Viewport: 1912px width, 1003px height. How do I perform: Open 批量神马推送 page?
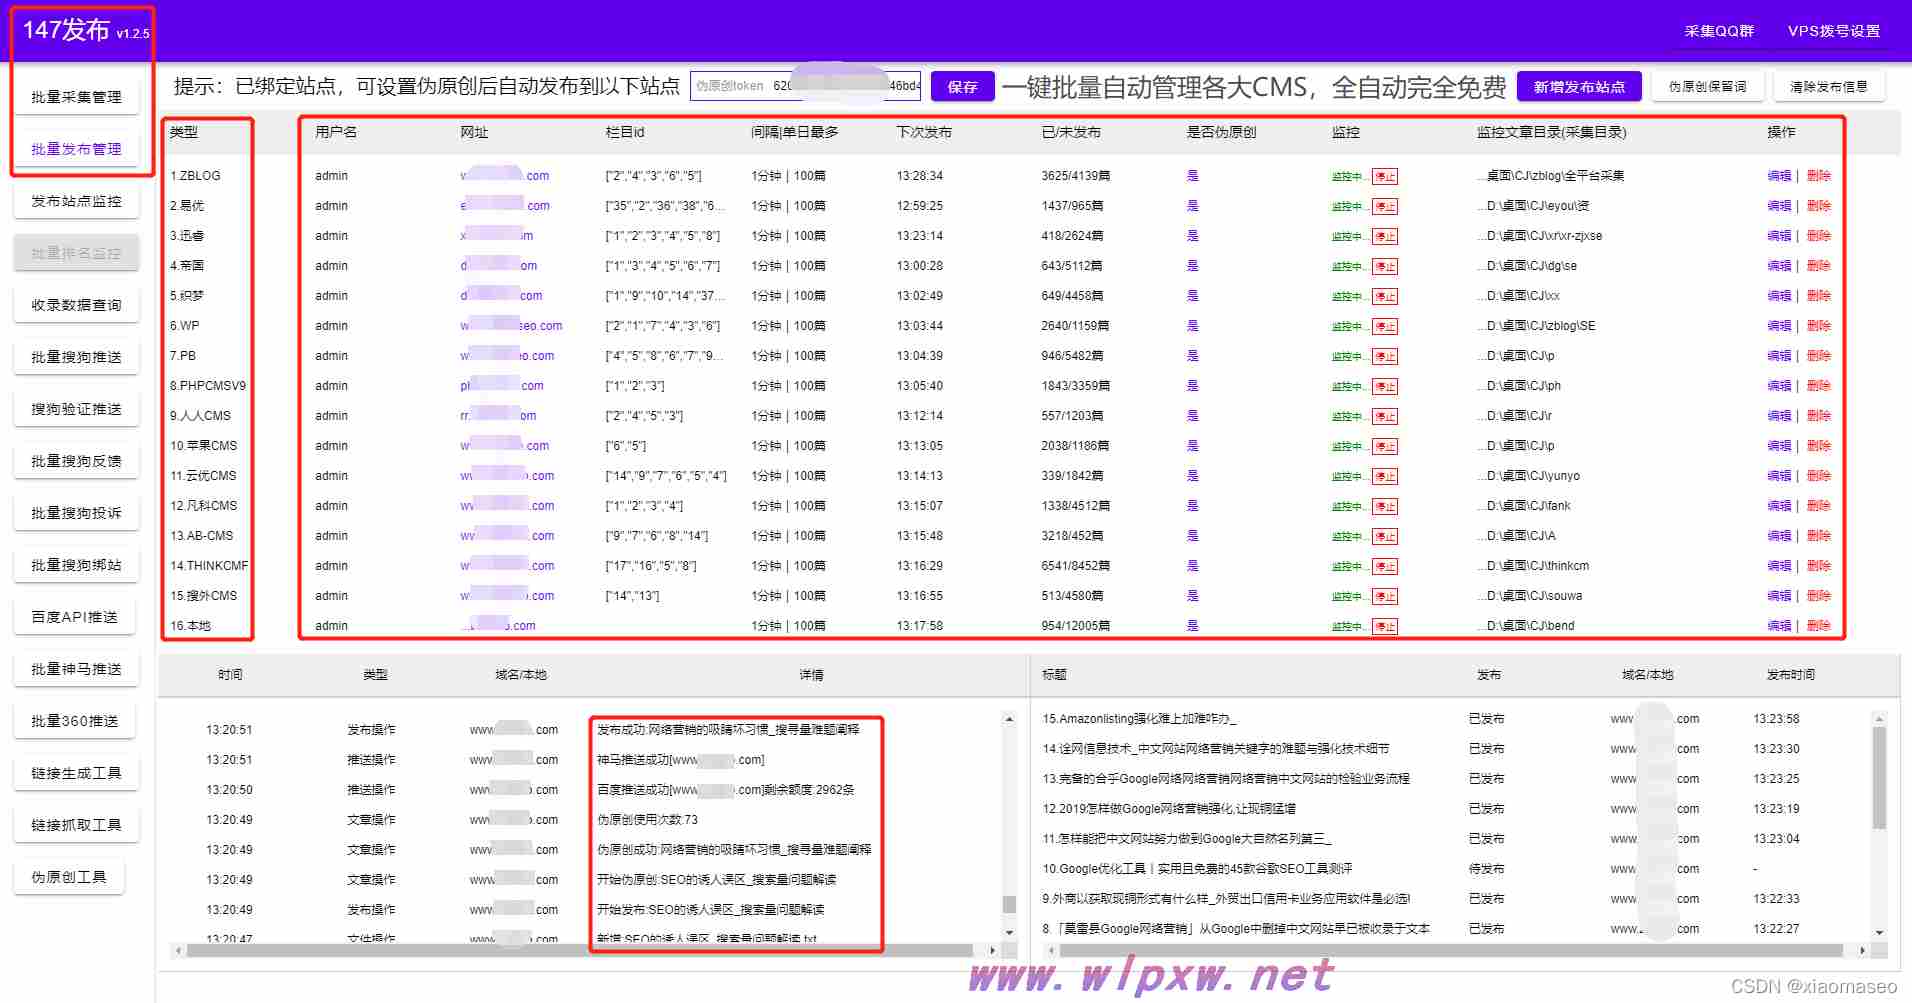(76, 669)
